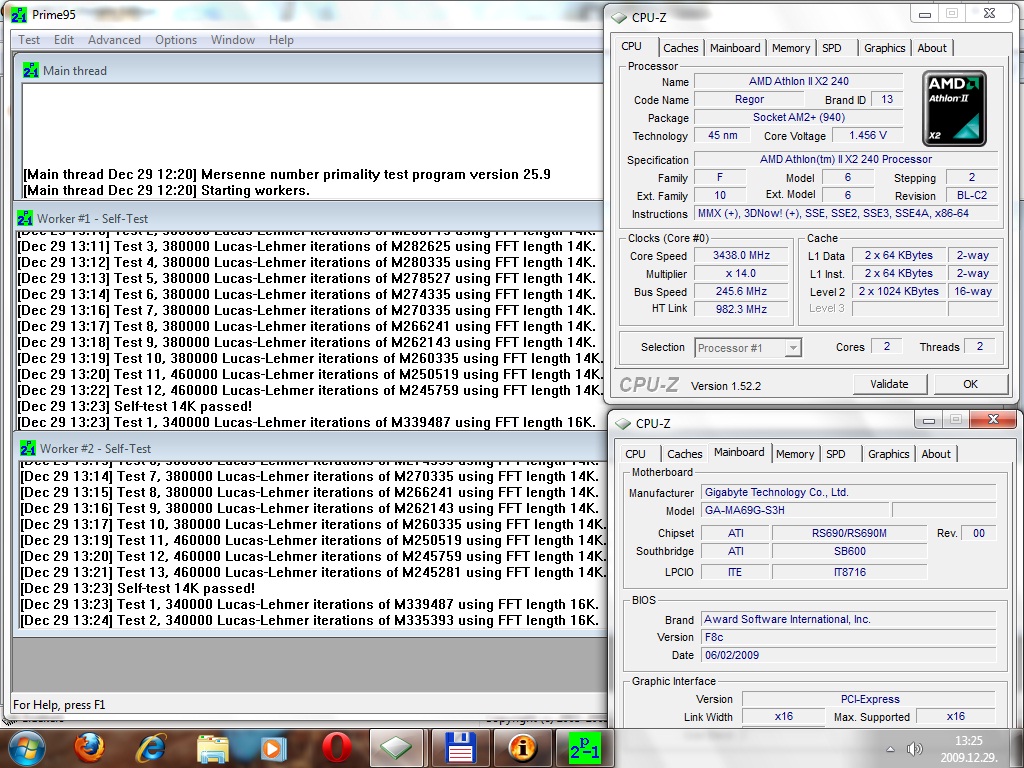The width and height of the screenshot is (1024, 768).
Task: Switch to CPU-Z taskbar button
Action: coord(397,748)
